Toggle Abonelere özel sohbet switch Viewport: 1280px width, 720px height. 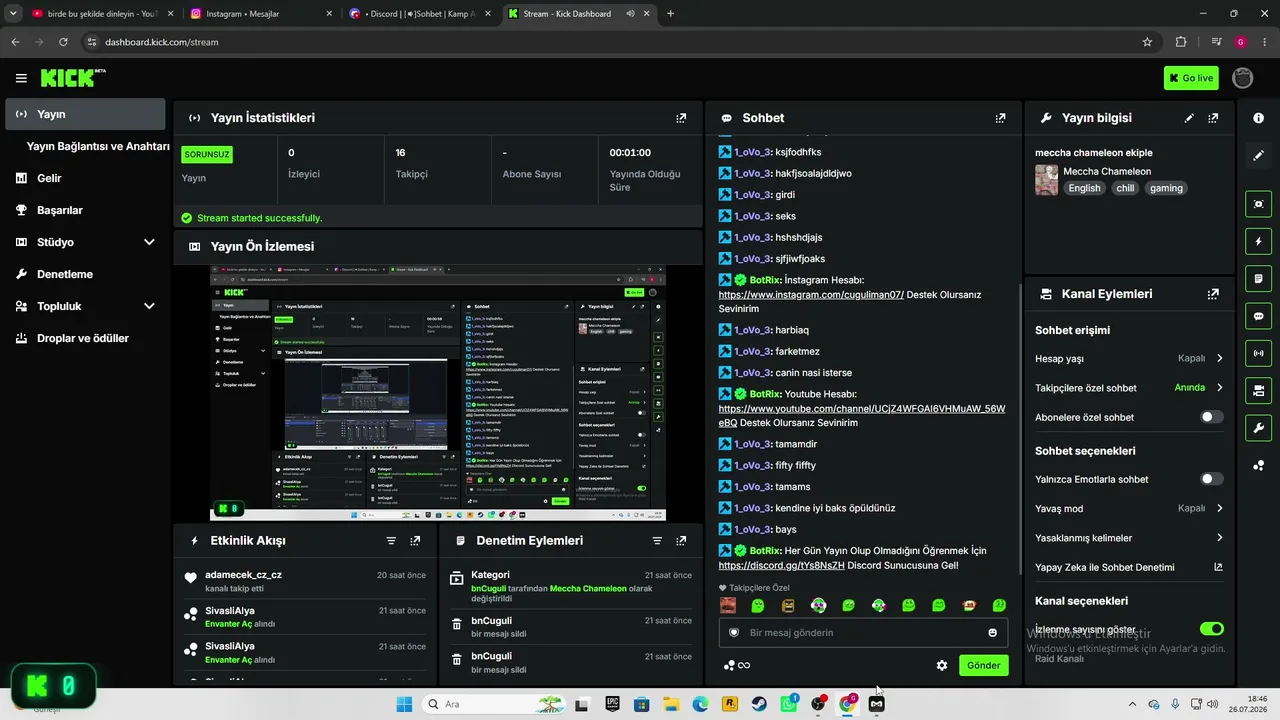[1211, 417]
